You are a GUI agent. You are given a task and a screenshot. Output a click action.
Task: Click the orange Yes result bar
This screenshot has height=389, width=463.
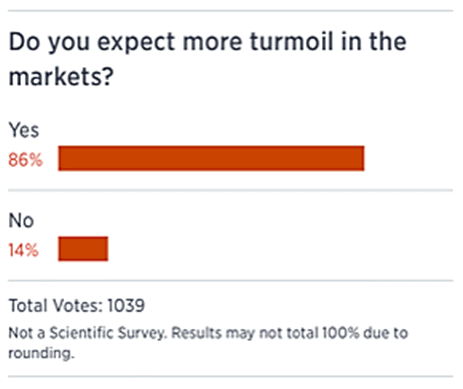click(x=211, y=158)
